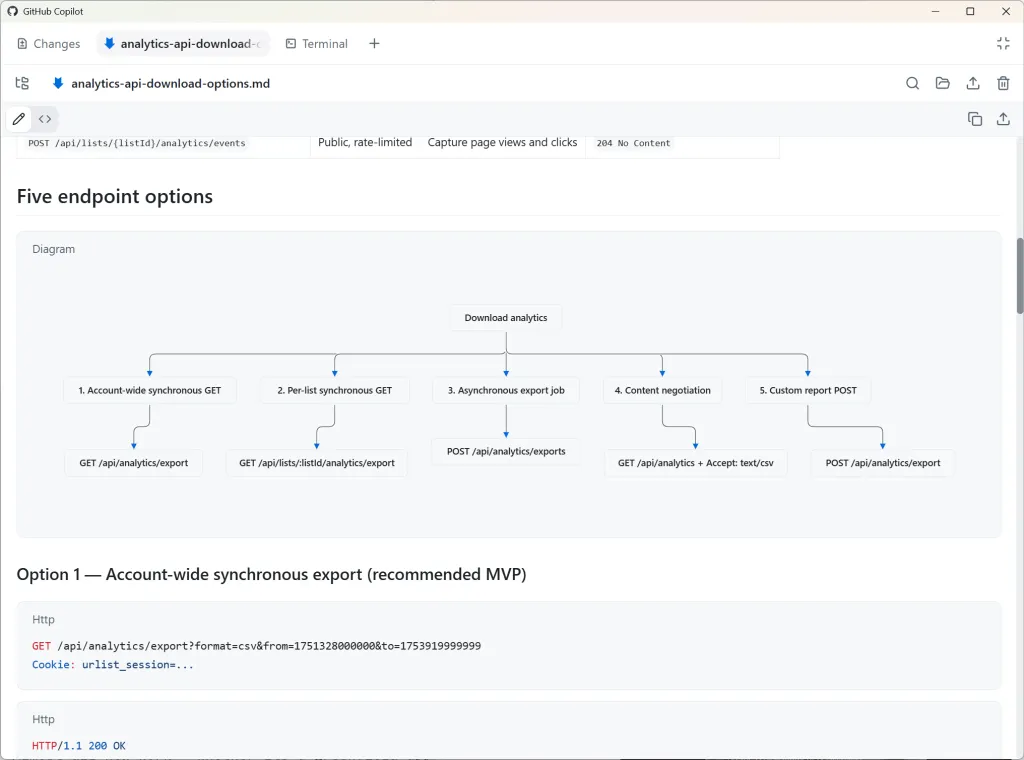Select node 5. Custom report POST
This screenshot has width=1024, height=760.
pyautogui.click(x=808, y=390)
